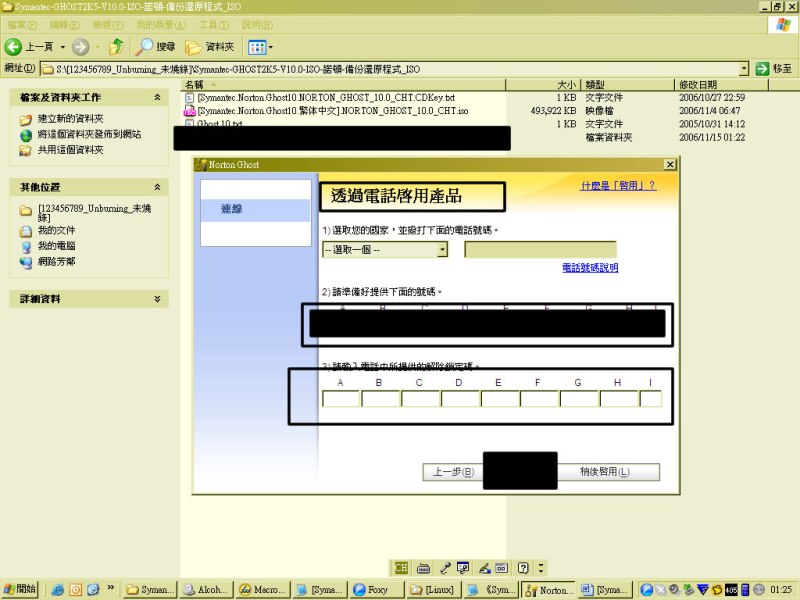800x600 pixels.
Task: Click the Forward arrow icon in Explorer
Action: pyautogui.click(x=80, y=47)
